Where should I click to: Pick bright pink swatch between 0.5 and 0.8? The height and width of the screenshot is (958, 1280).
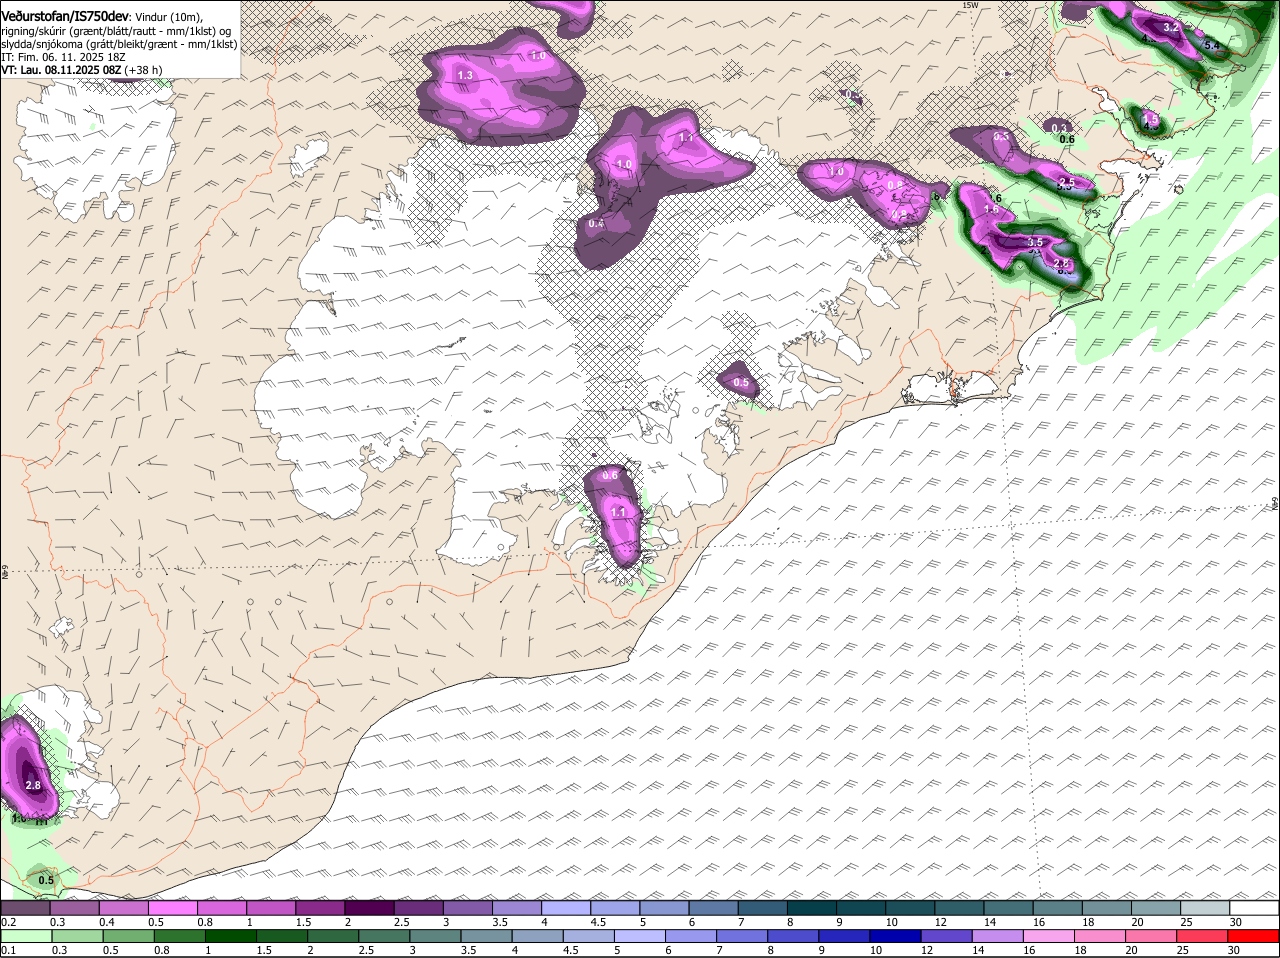coord(172,908)
